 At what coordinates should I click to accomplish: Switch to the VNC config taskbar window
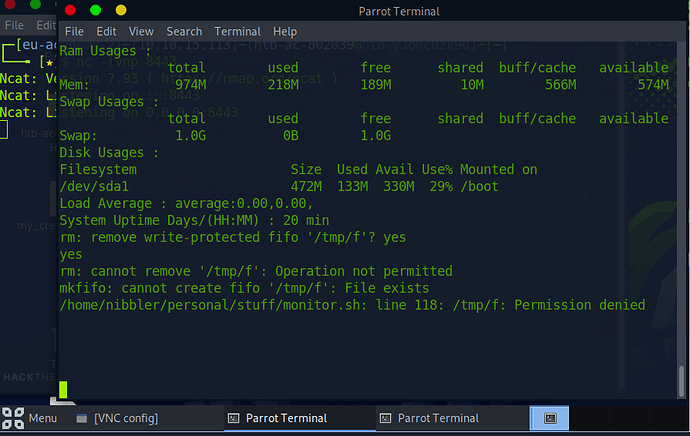(116, 418)
